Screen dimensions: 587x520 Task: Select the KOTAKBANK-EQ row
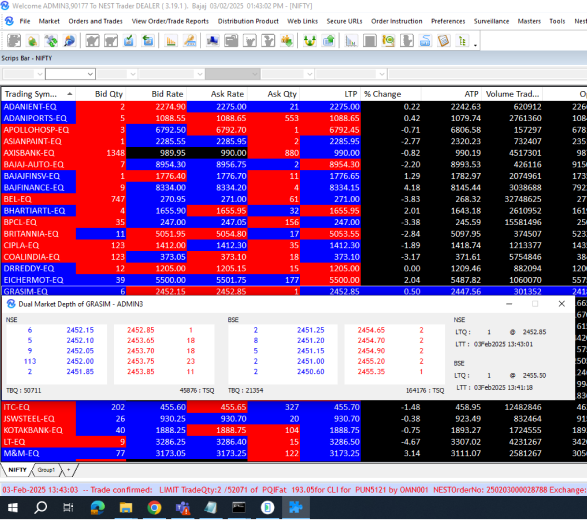click(294, 430)
